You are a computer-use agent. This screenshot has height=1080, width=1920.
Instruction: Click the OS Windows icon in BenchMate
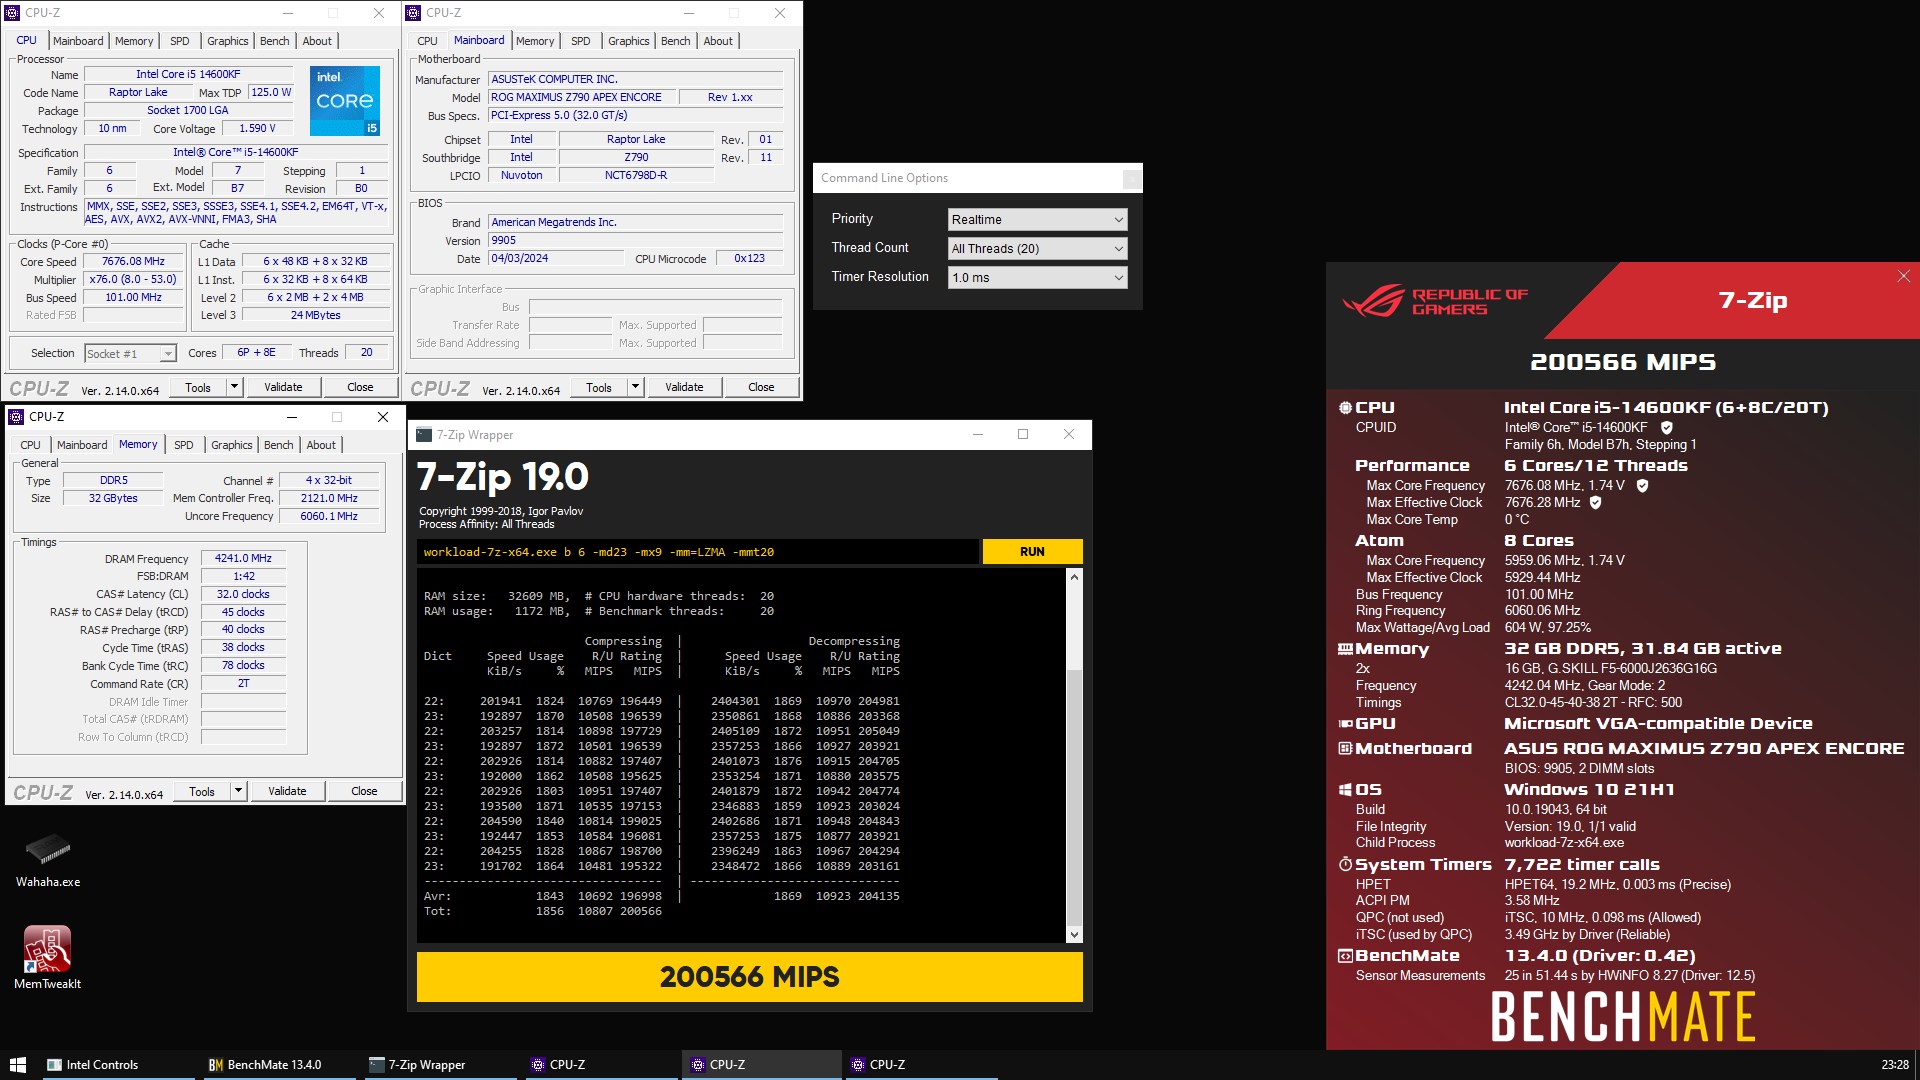(x=1345, y=790)
